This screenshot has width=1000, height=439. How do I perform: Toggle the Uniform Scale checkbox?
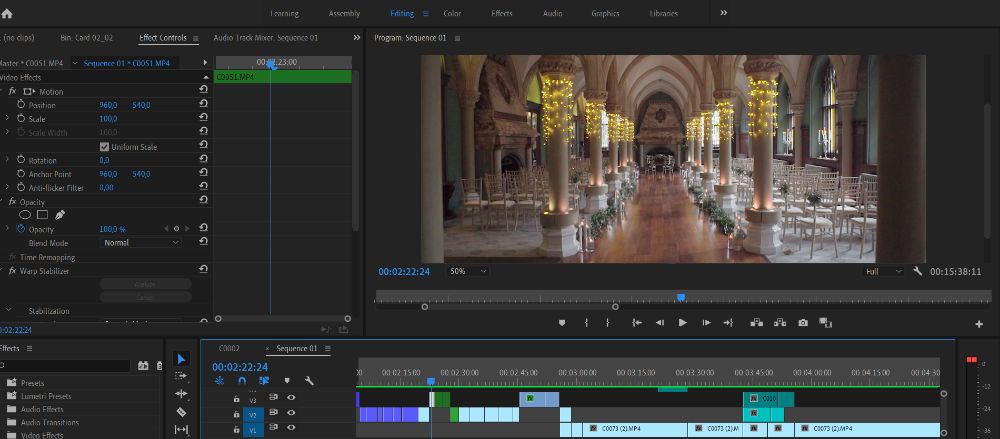105,147
